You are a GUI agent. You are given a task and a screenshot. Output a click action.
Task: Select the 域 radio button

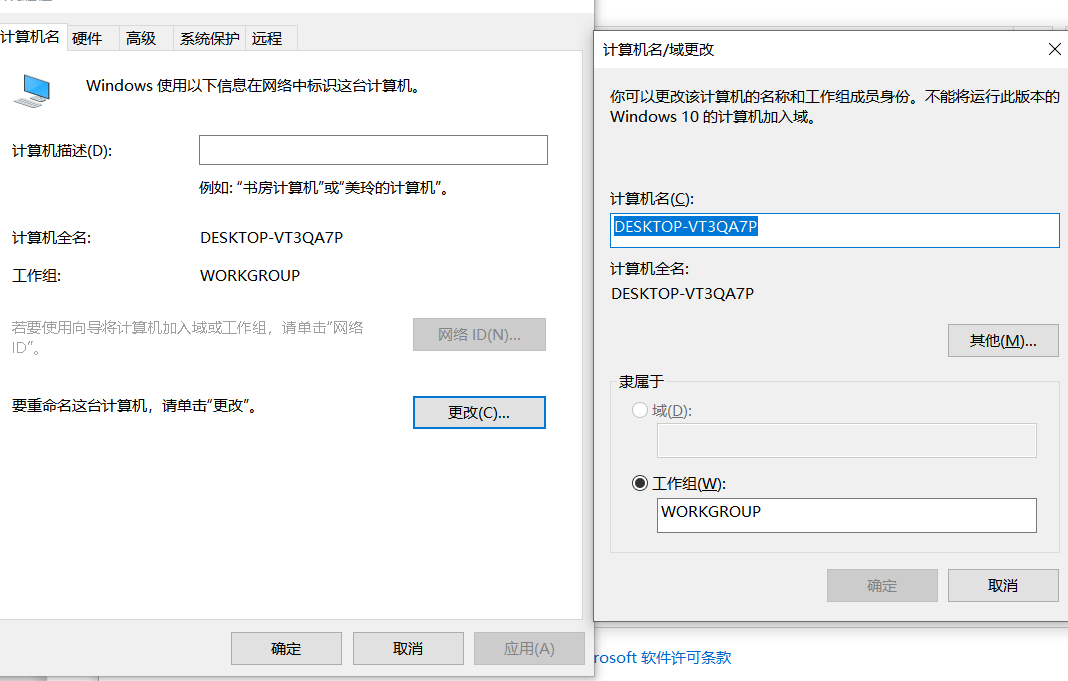click(x=640, y=410)
